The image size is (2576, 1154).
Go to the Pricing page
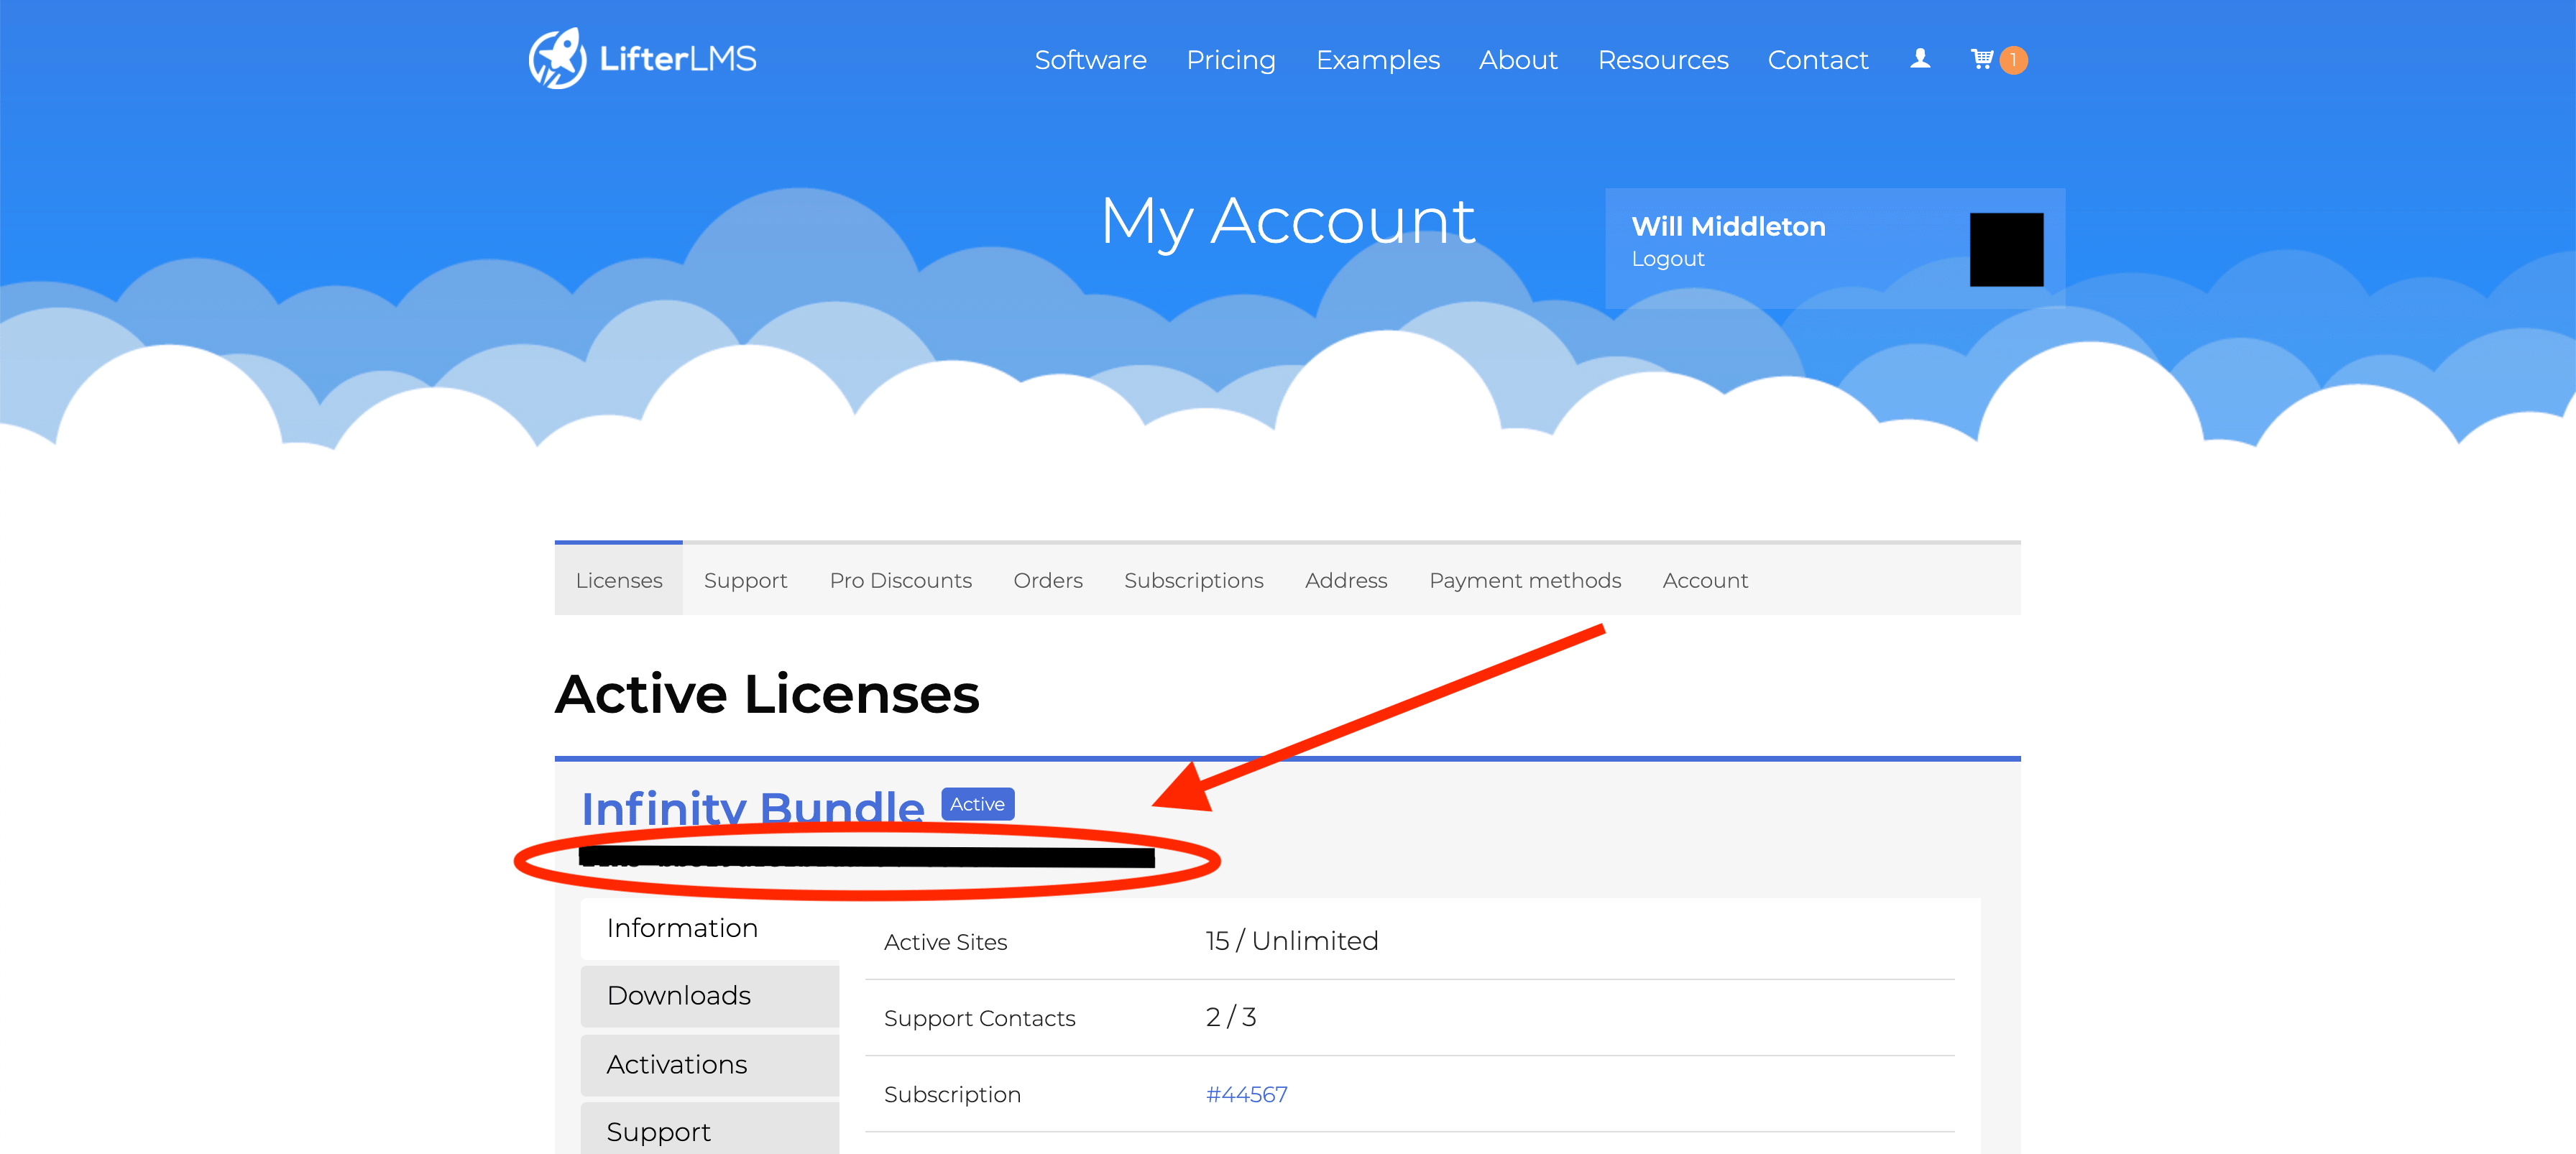[x=1231, y=60]
